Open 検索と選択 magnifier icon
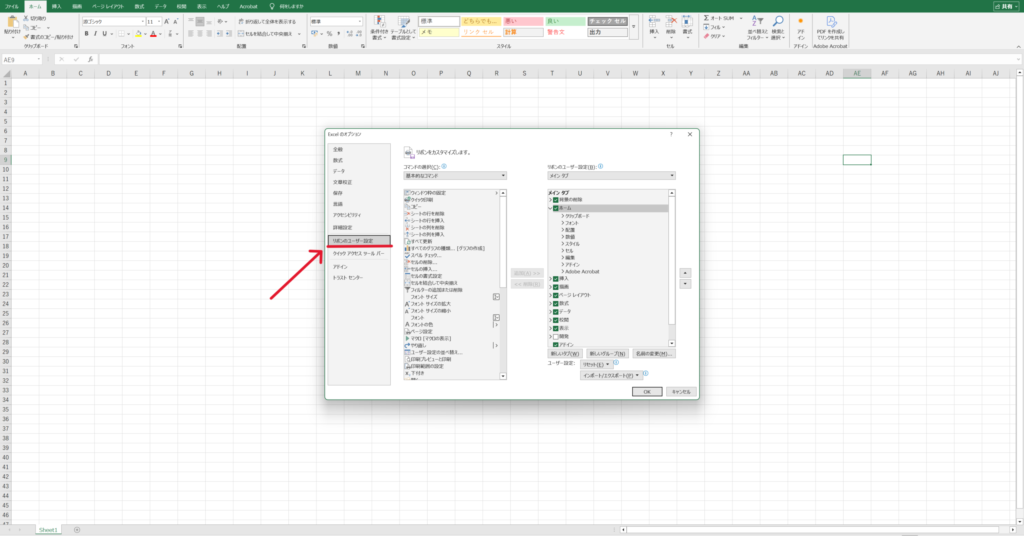The height and width of the screenshot is (536, 1024). [x=778, y=21]
